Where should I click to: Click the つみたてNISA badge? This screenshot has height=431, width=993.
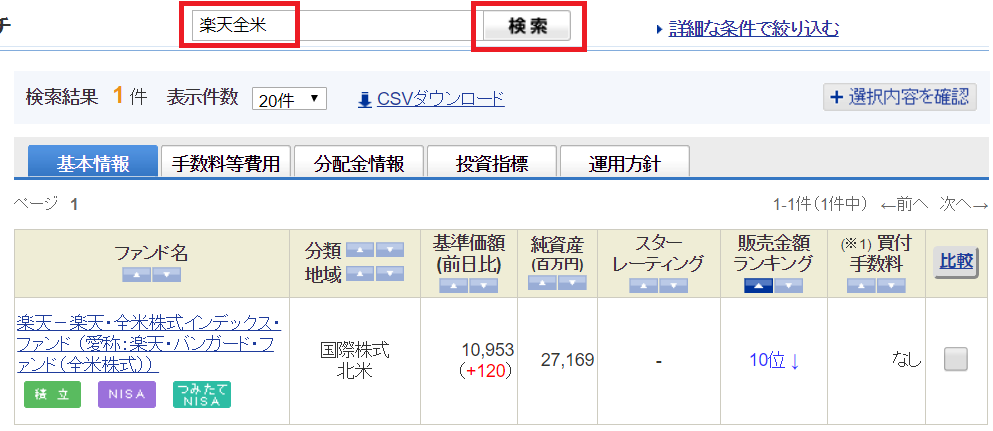[x=202, y=394]
